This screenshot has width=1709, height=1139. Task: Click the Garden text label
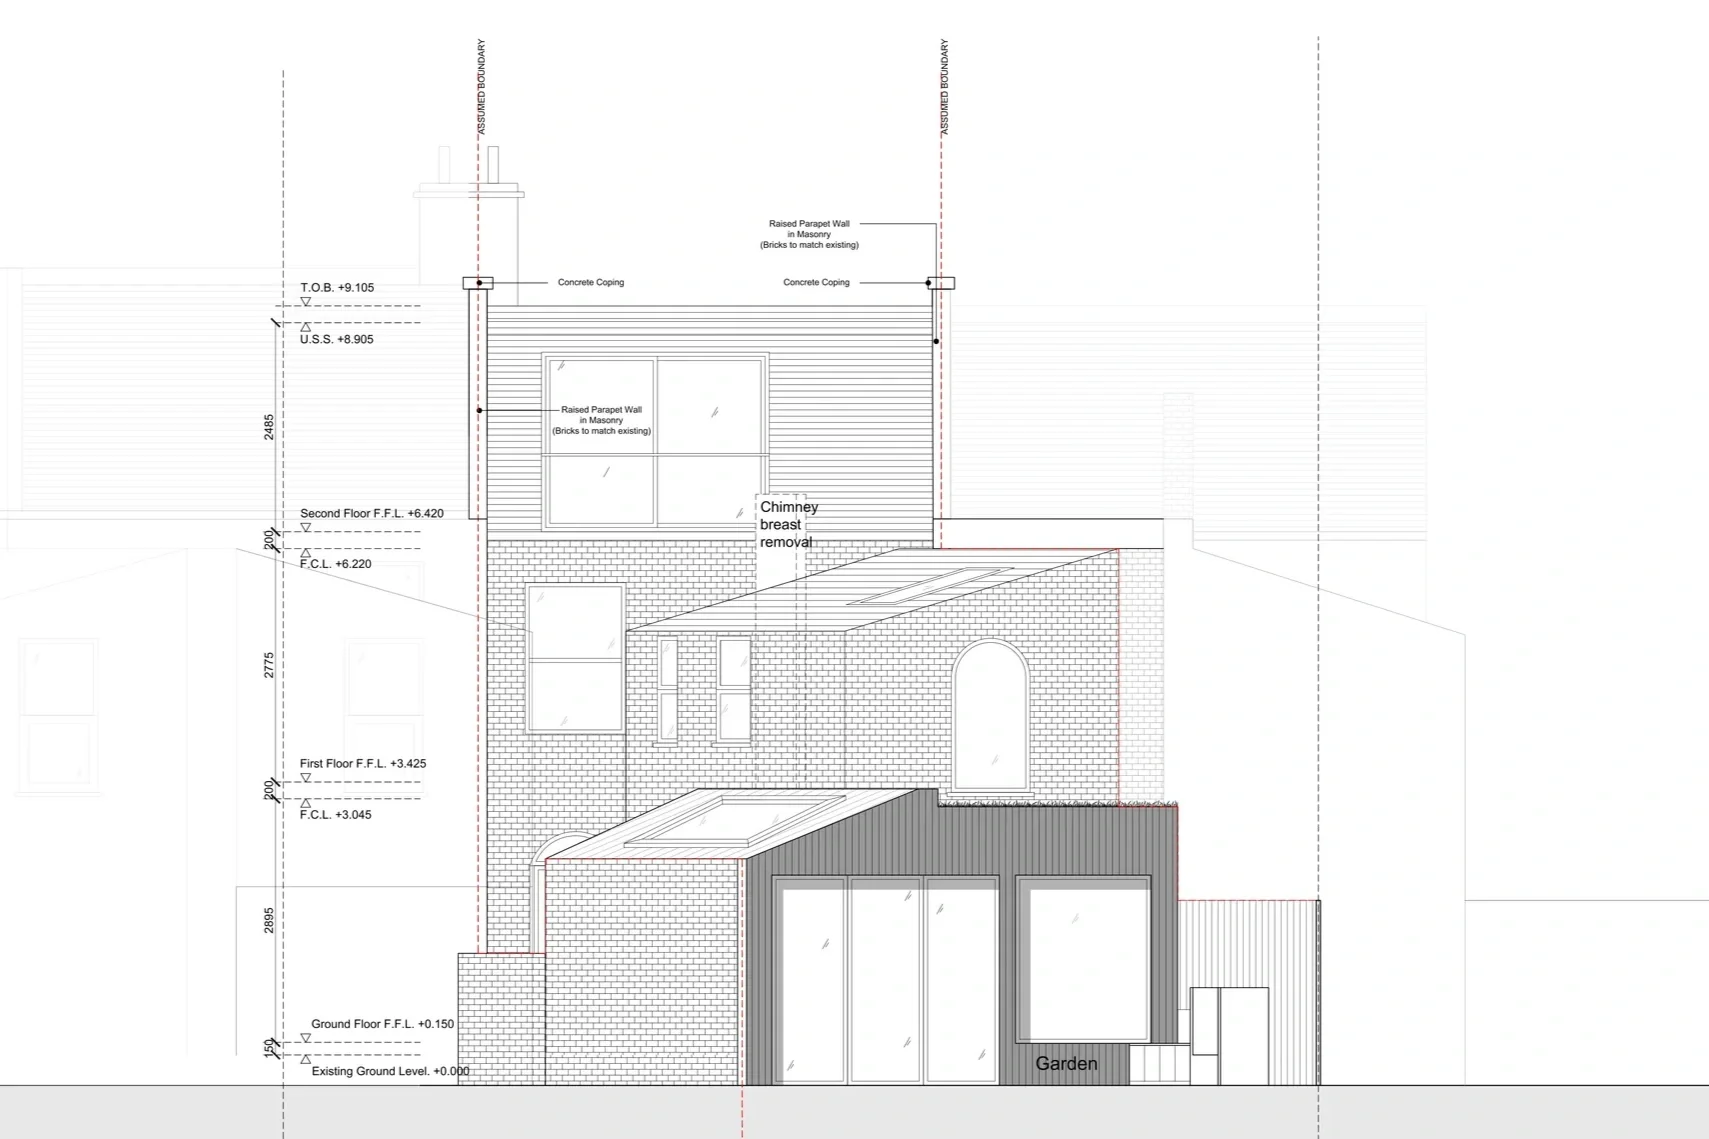[1066, 1063]
